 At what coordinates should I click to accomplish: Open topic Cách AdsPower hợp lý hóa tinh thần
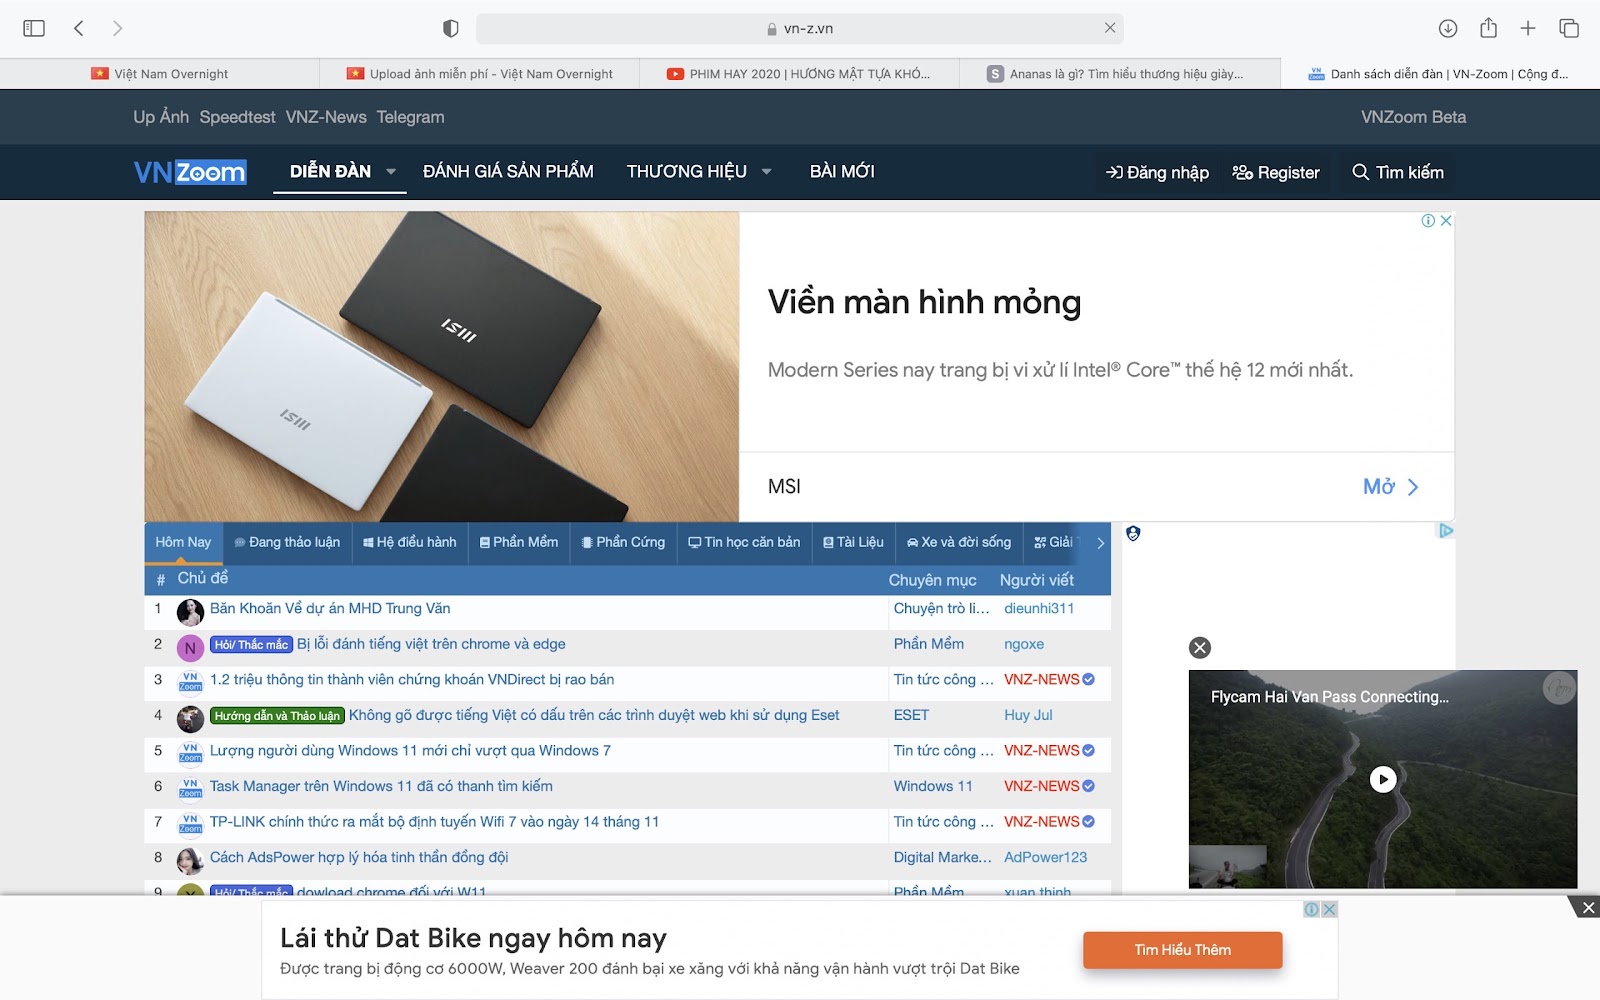point(359,857)
